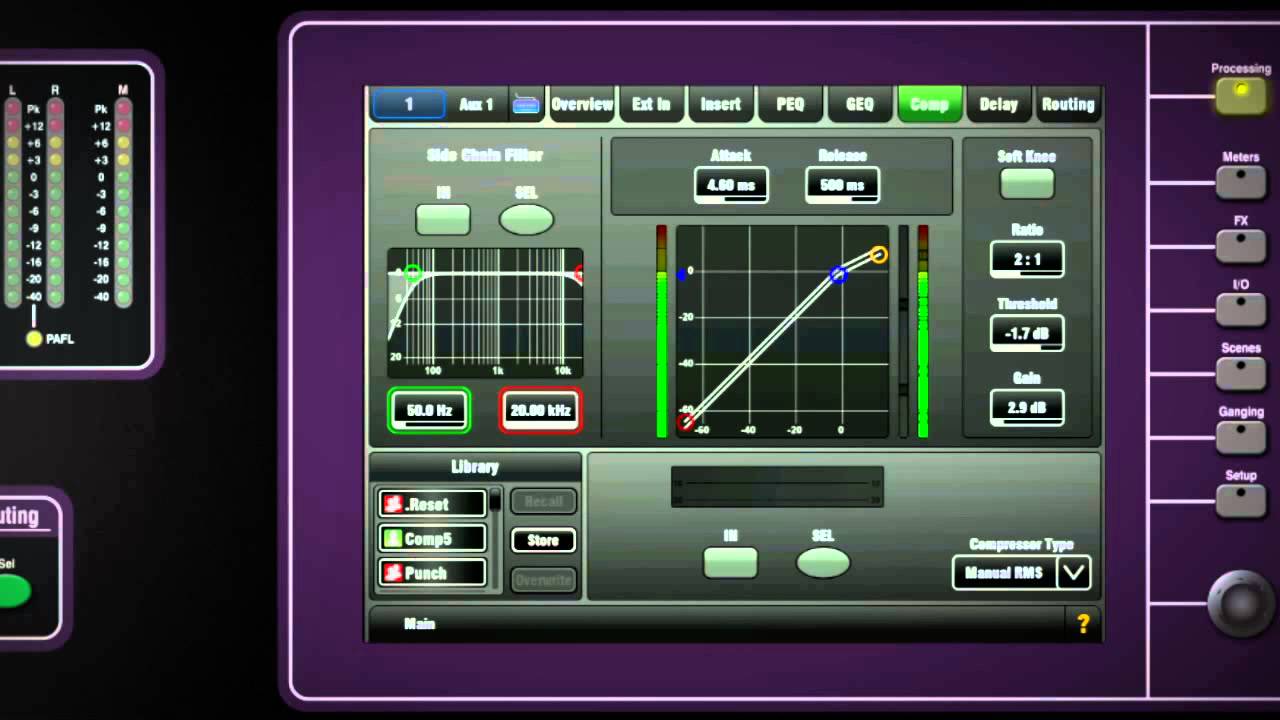The image size is (1280, 720).
Task: Select the .Reset library preset
Action: click(432, 504)
